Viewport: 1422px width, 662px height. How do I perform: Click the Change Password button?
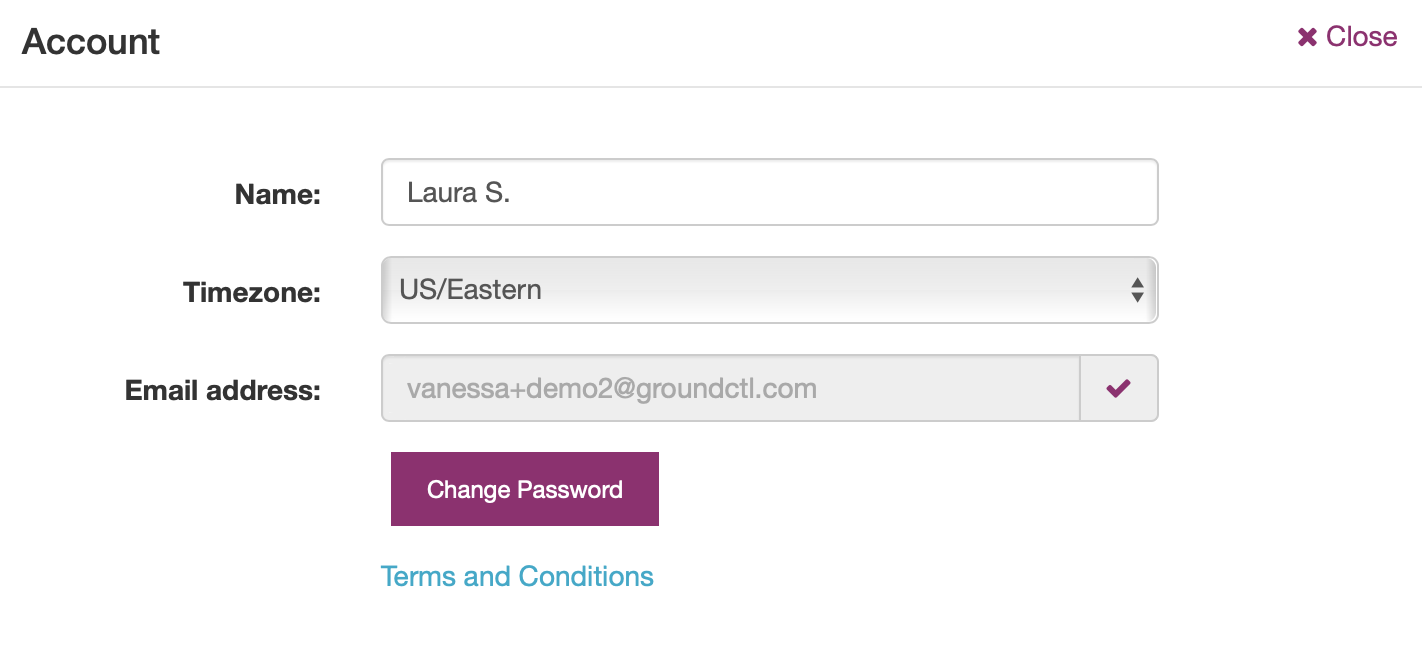(525, 489)
